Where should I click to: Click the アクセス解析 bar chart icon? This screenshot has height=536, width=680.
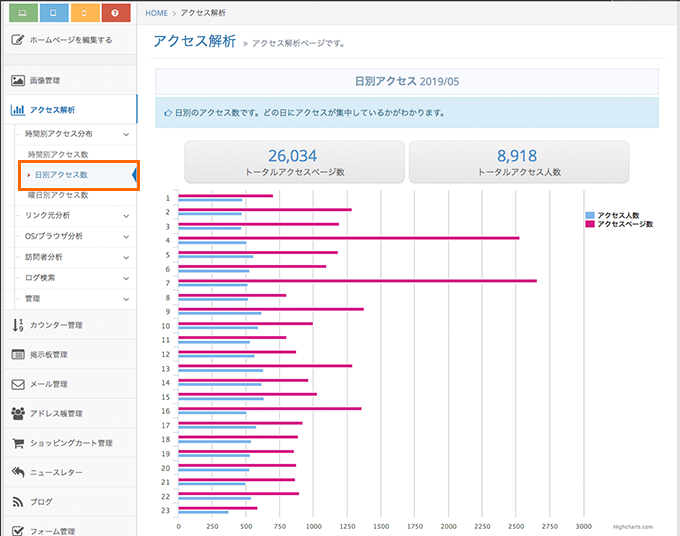click(18, 110)
